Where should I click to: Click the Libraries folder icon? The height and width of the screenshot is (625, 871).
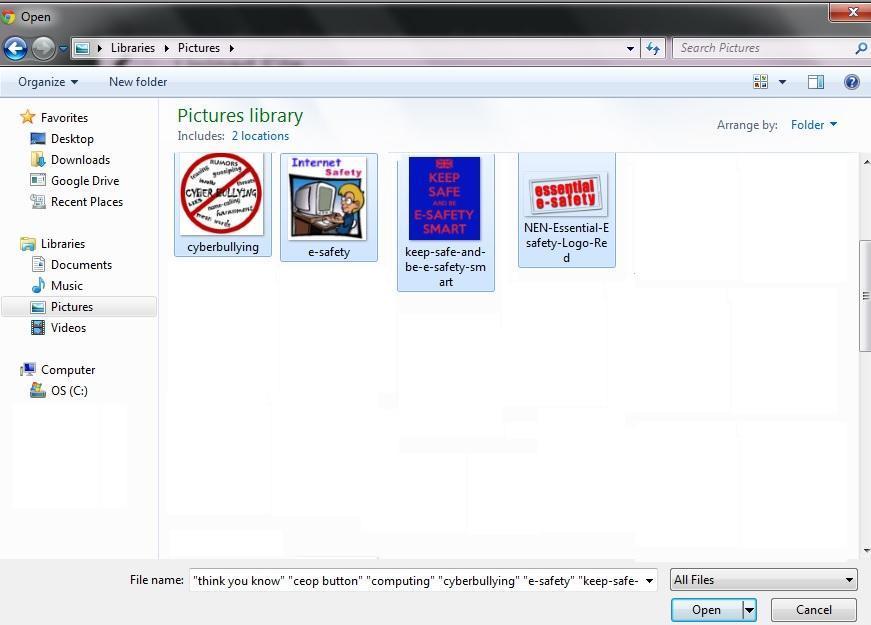click(x=28, y=243)
